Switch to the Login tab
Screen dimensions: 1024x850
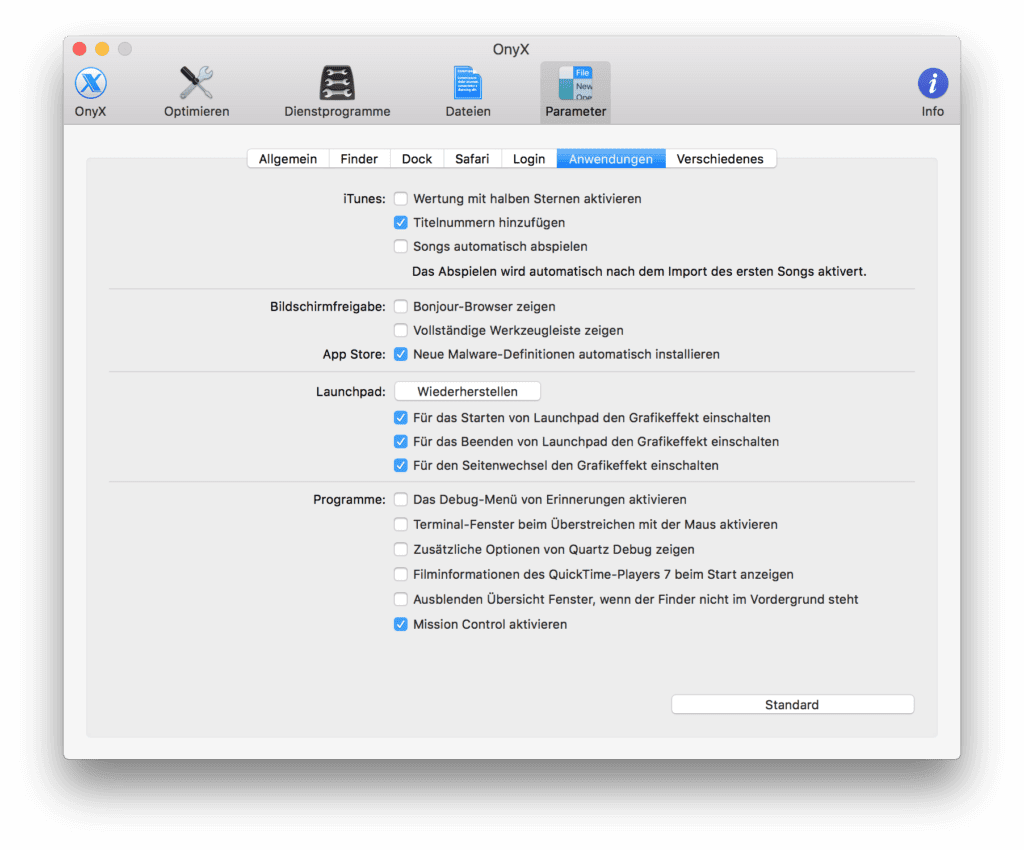click(x=529, y=159)
